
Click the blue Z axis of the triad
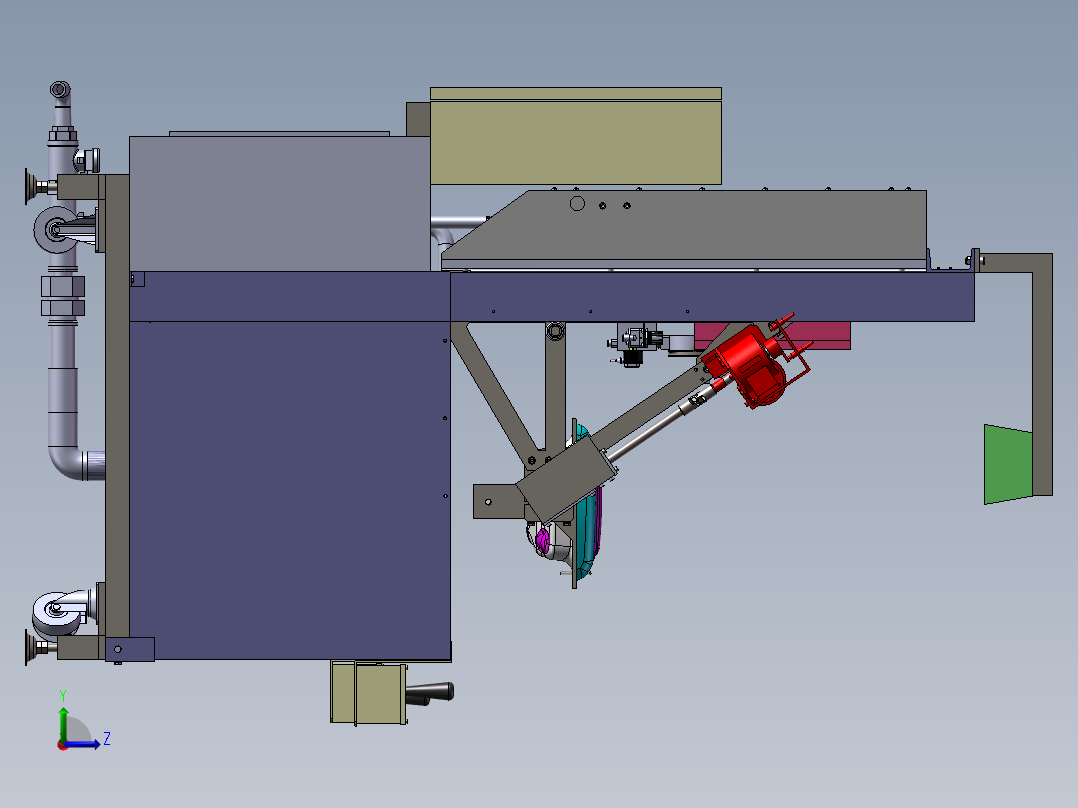pyautogui.click(x=84, y=744)
